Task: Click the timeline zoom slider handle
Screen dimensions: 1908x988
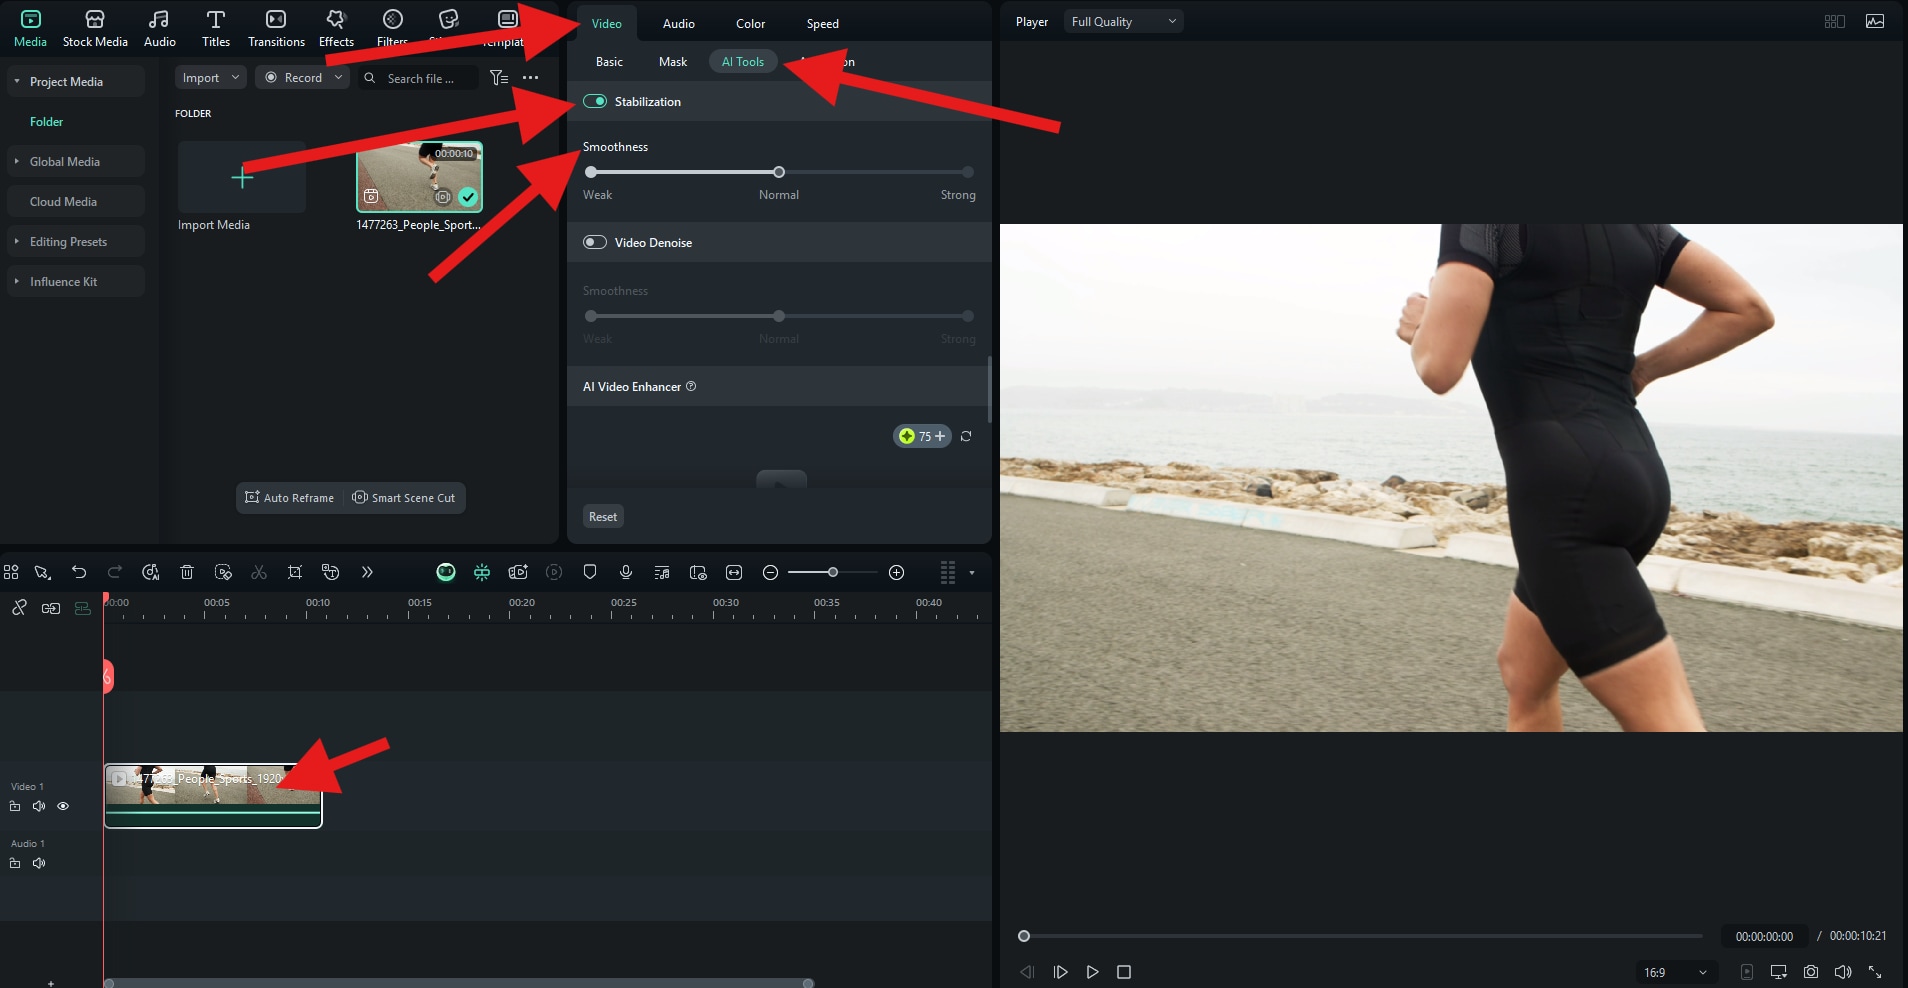Action: [832, 572]
